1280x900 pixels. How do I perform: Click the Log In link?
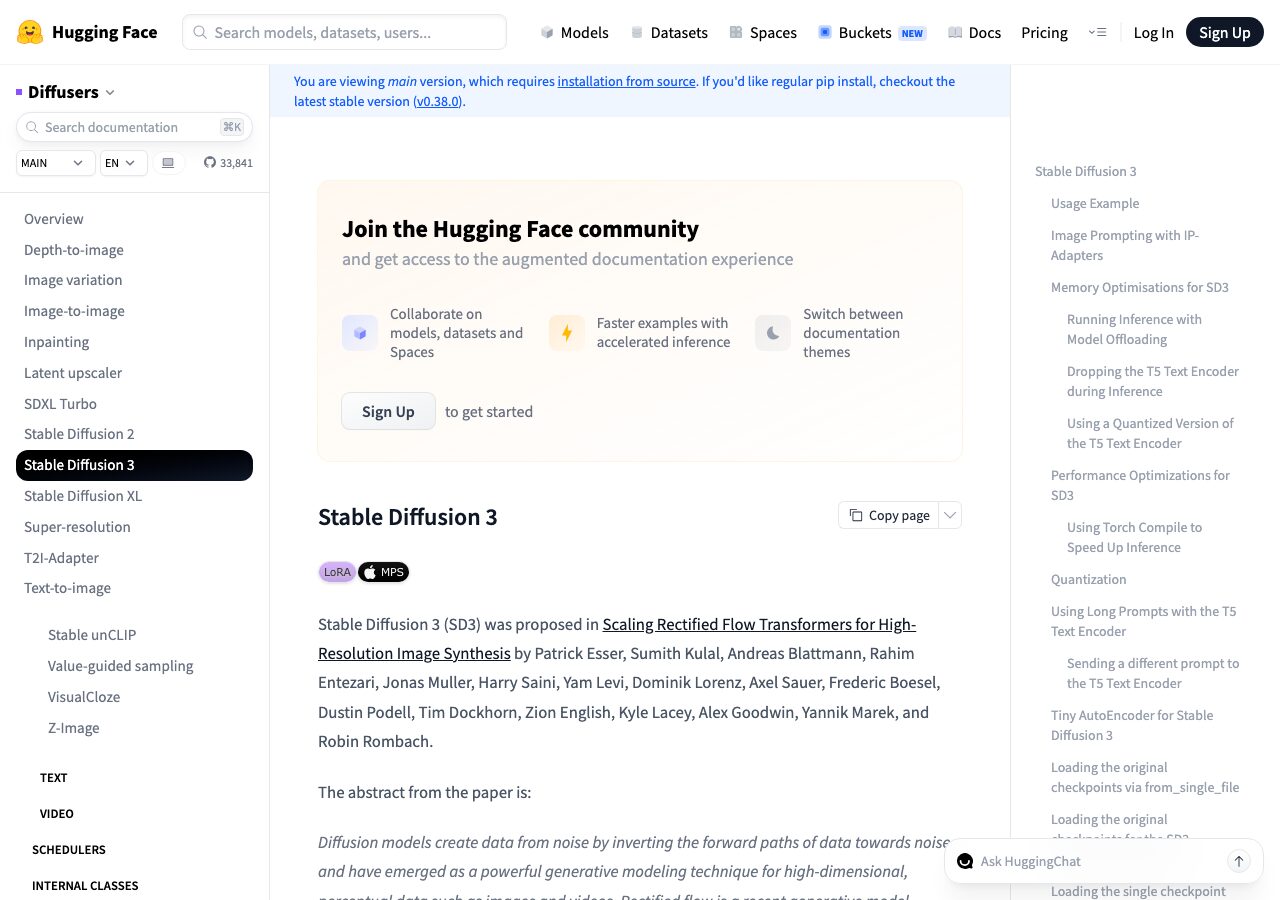click(x=1153, y=32)
